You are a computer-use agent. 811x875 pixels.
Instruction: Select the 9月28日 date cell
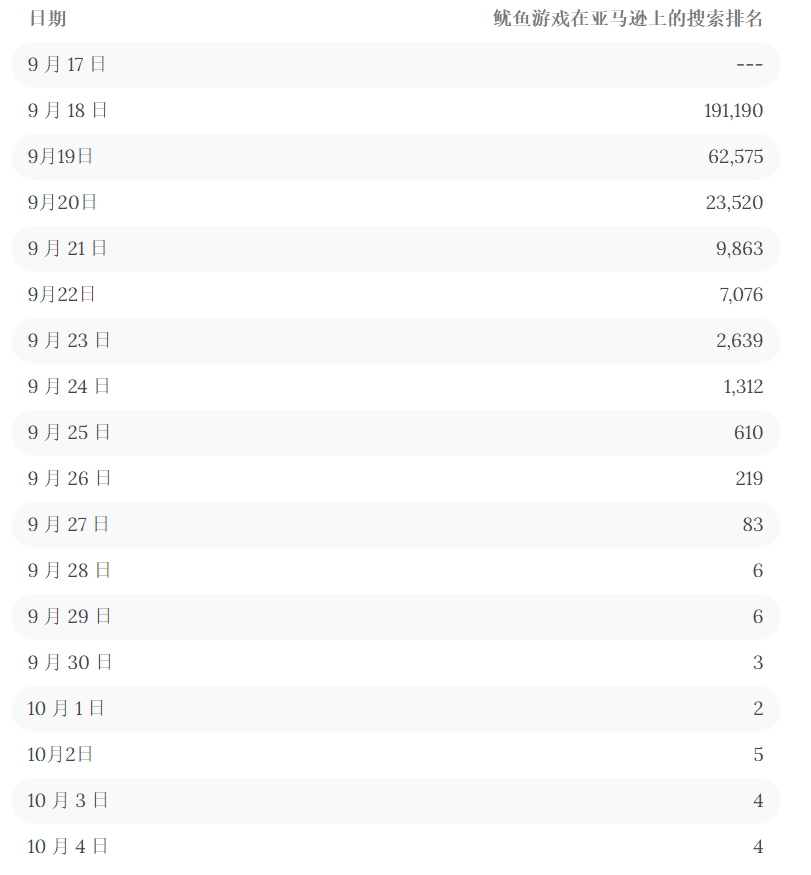(x=69, y=571)
